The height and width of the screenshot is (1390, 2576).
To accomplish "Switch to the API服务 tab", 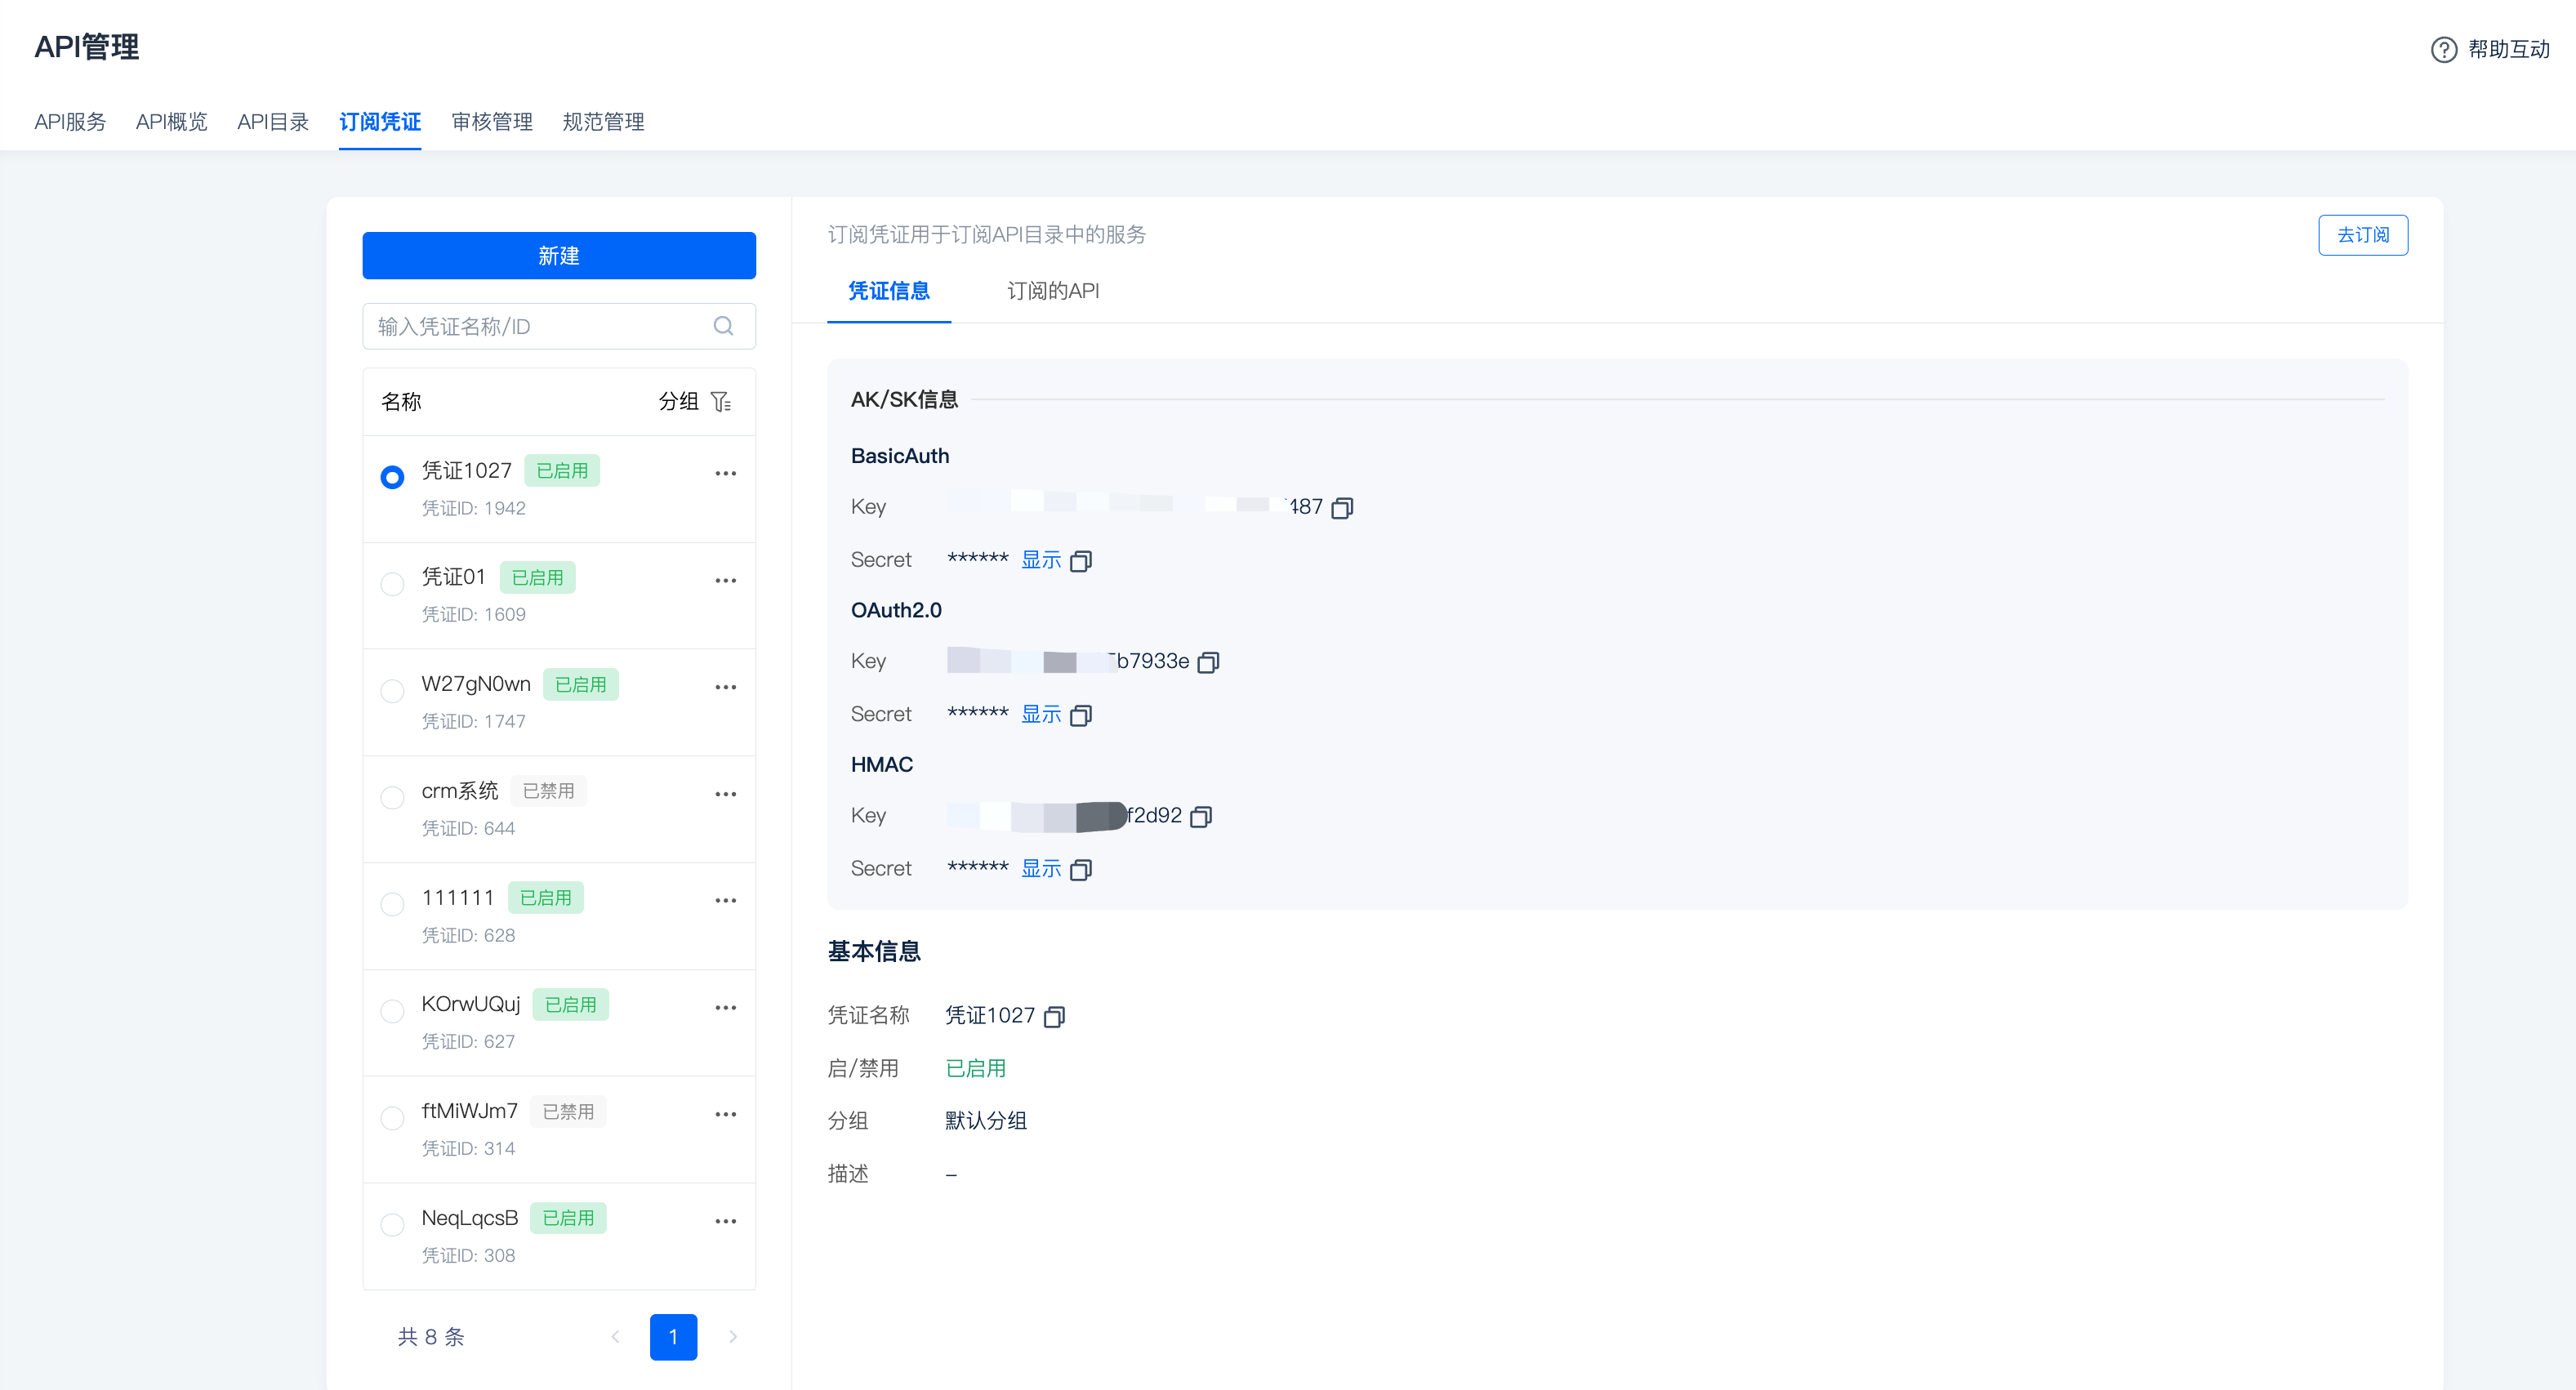I will point(70,121).
